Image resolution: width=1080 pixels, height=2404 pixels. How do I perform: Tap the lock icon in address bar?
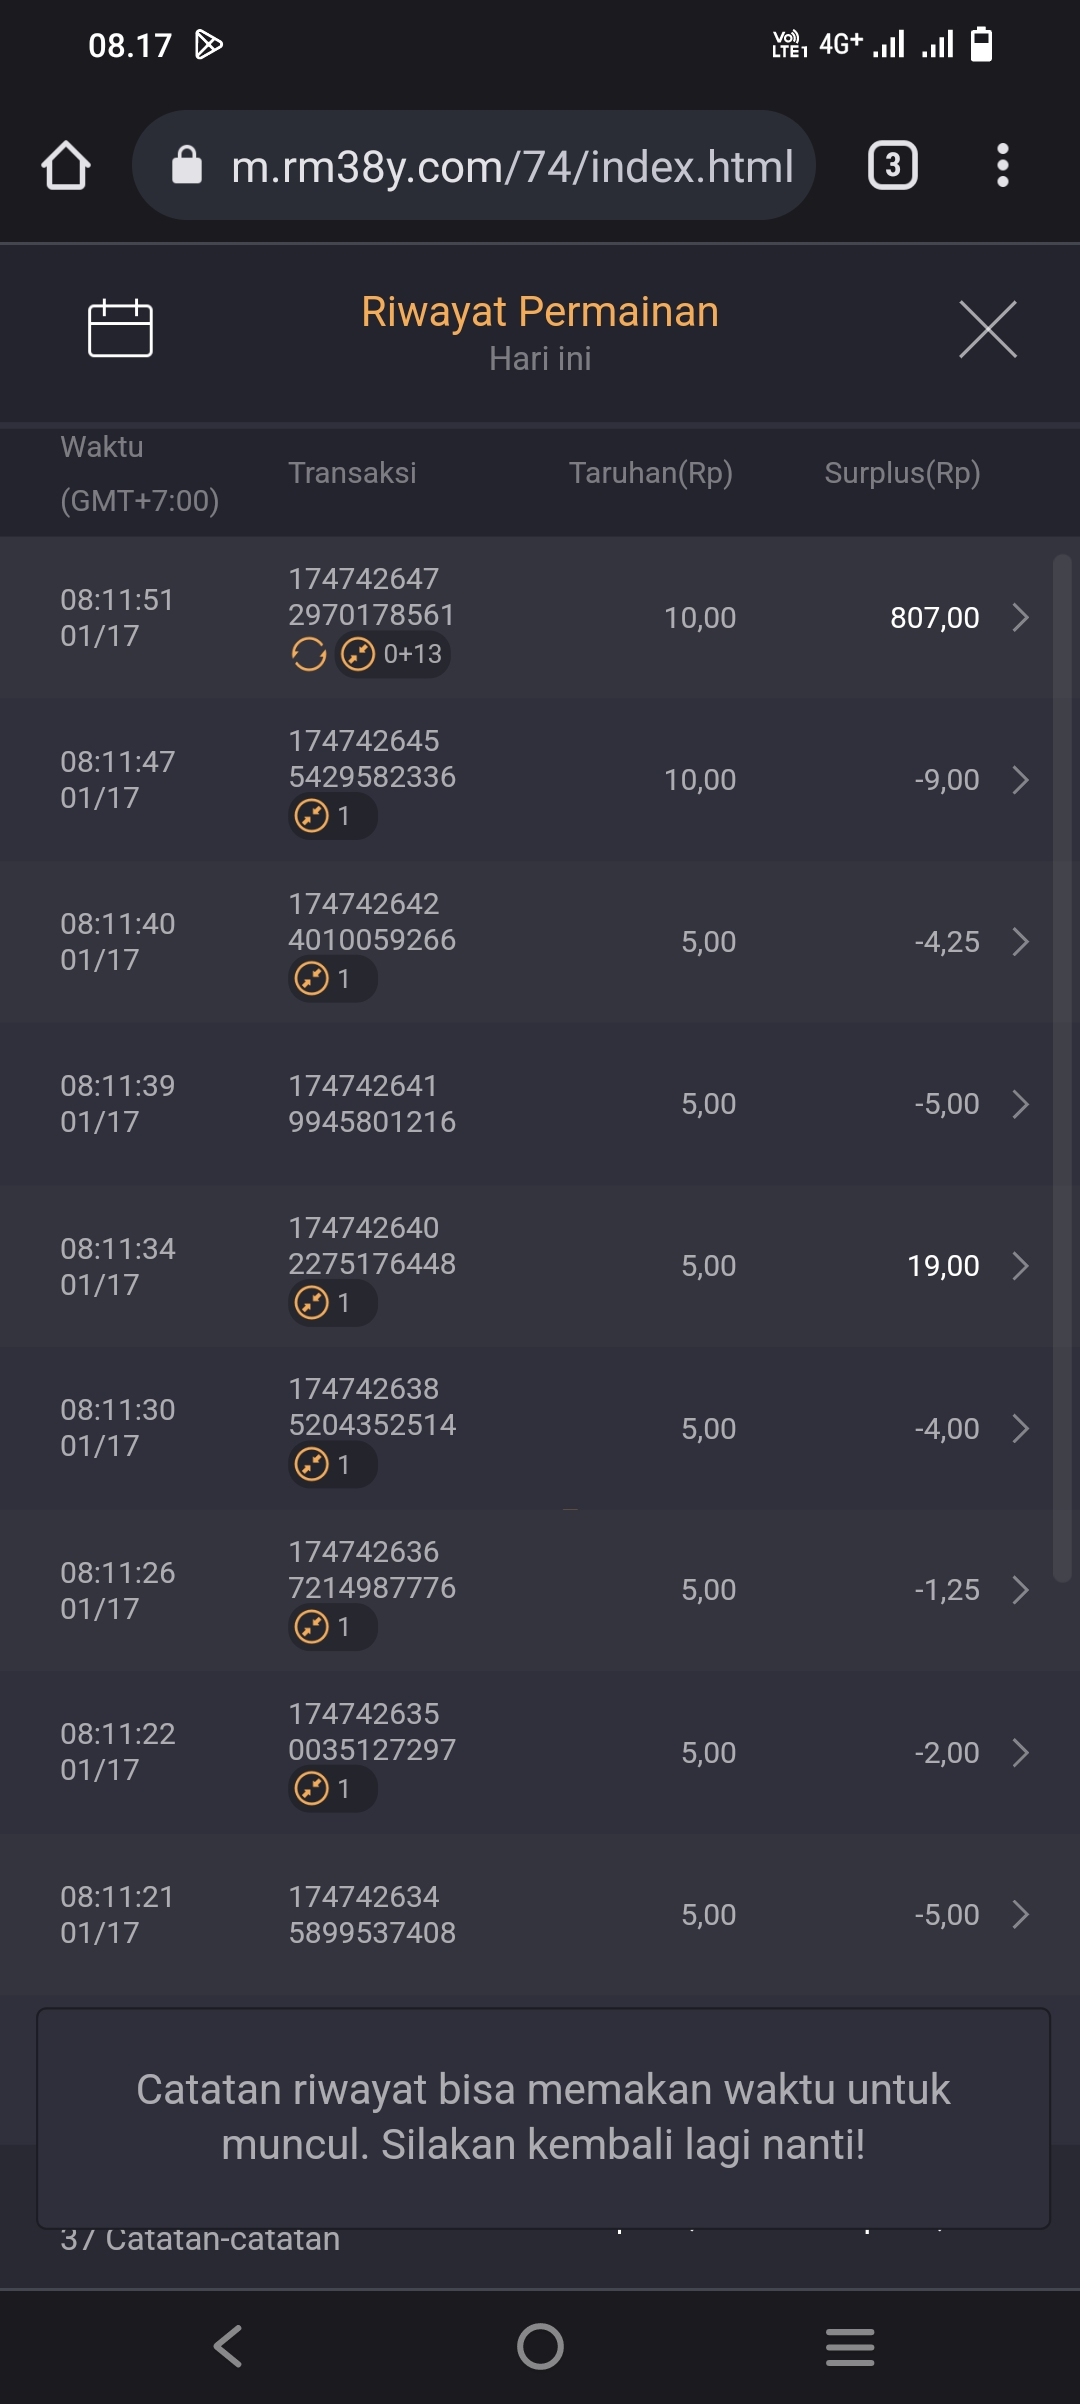pos(187,165)
